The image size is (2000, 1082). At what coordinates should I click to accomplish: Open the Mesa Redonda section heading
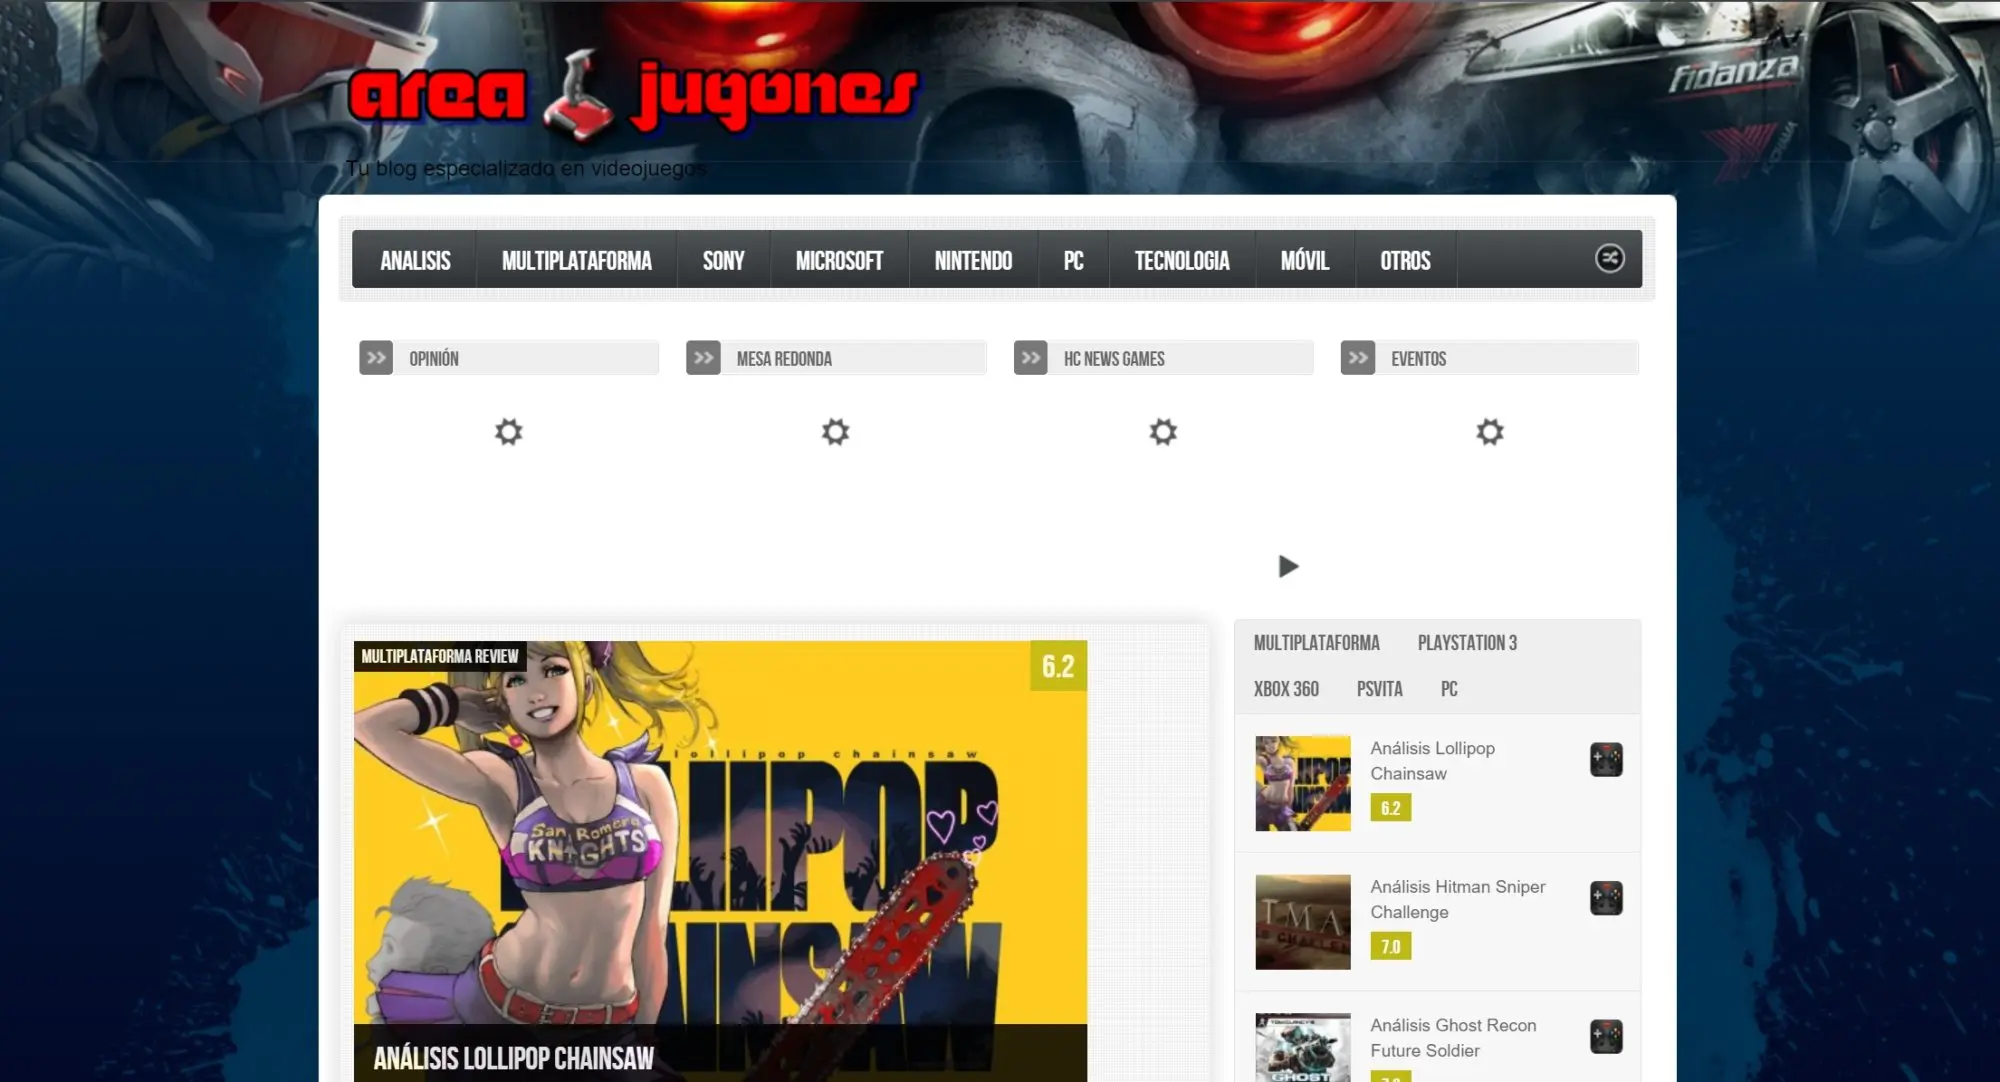click(784, 358)
